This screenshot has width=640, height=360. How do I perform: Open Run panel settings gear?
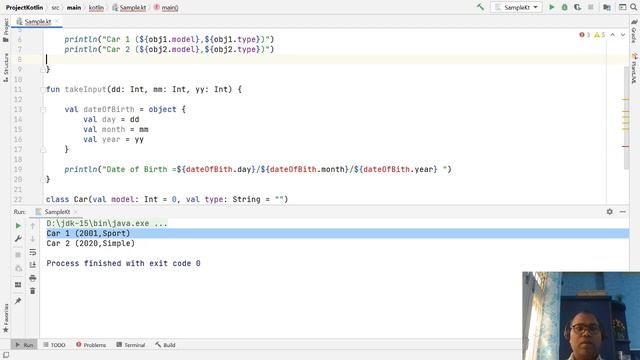pyautogui.click(x=609, y=212)
